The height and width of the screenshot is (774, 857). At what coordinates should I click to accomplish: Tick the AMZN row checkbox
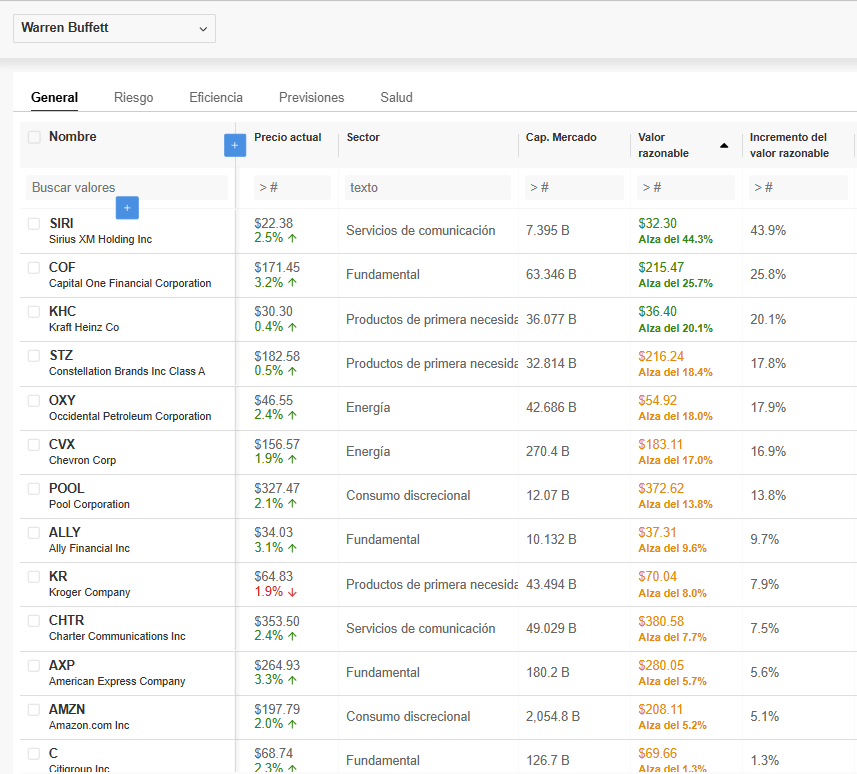click(34, 710)
